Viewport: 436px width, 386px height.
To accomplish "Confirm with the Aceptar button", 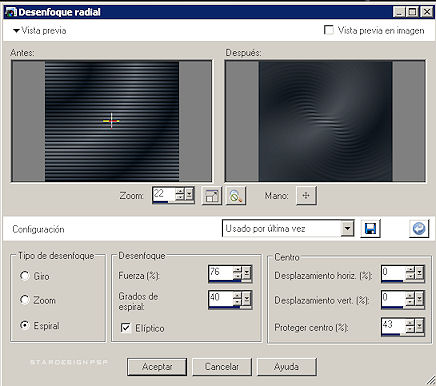I will coord(157,367).
